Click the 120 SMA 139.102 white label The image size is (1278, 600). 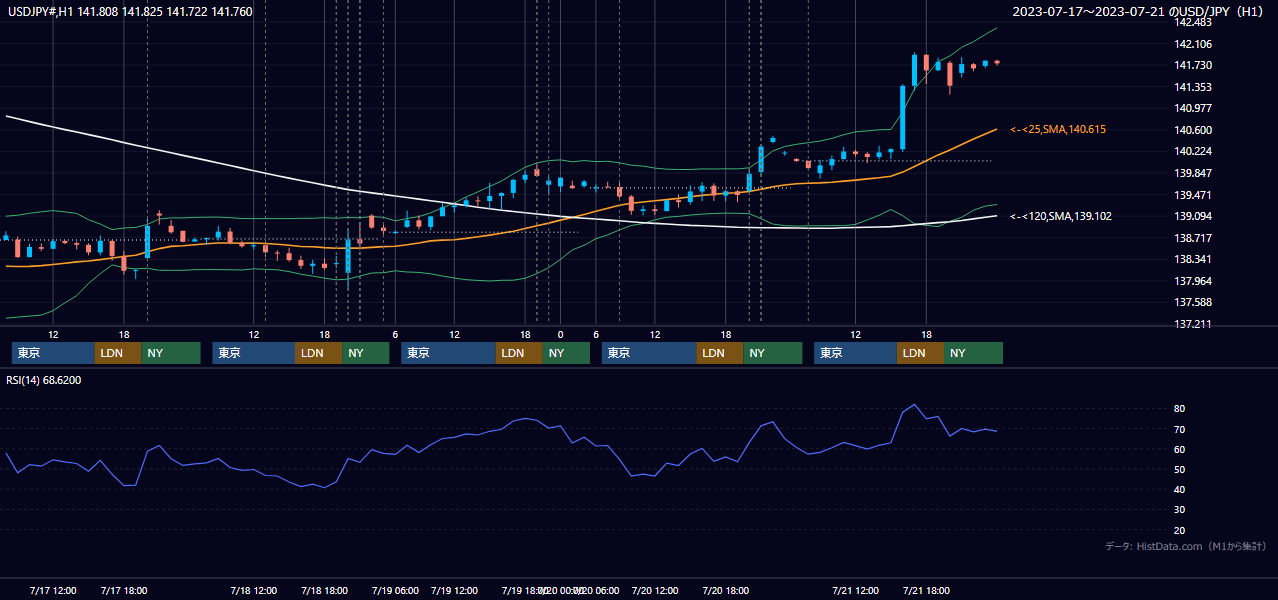click(1061, 216)
